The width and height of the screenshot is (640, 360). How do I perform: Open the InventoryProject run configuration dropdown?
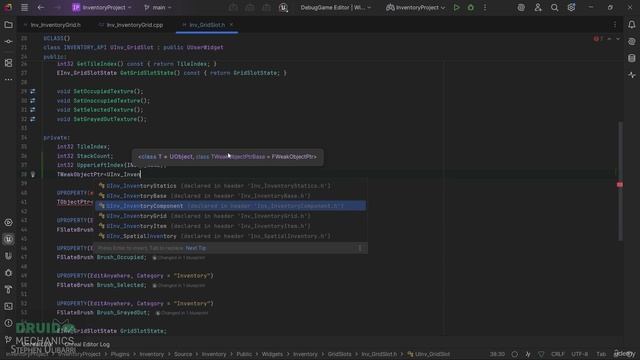coord(416,7)
